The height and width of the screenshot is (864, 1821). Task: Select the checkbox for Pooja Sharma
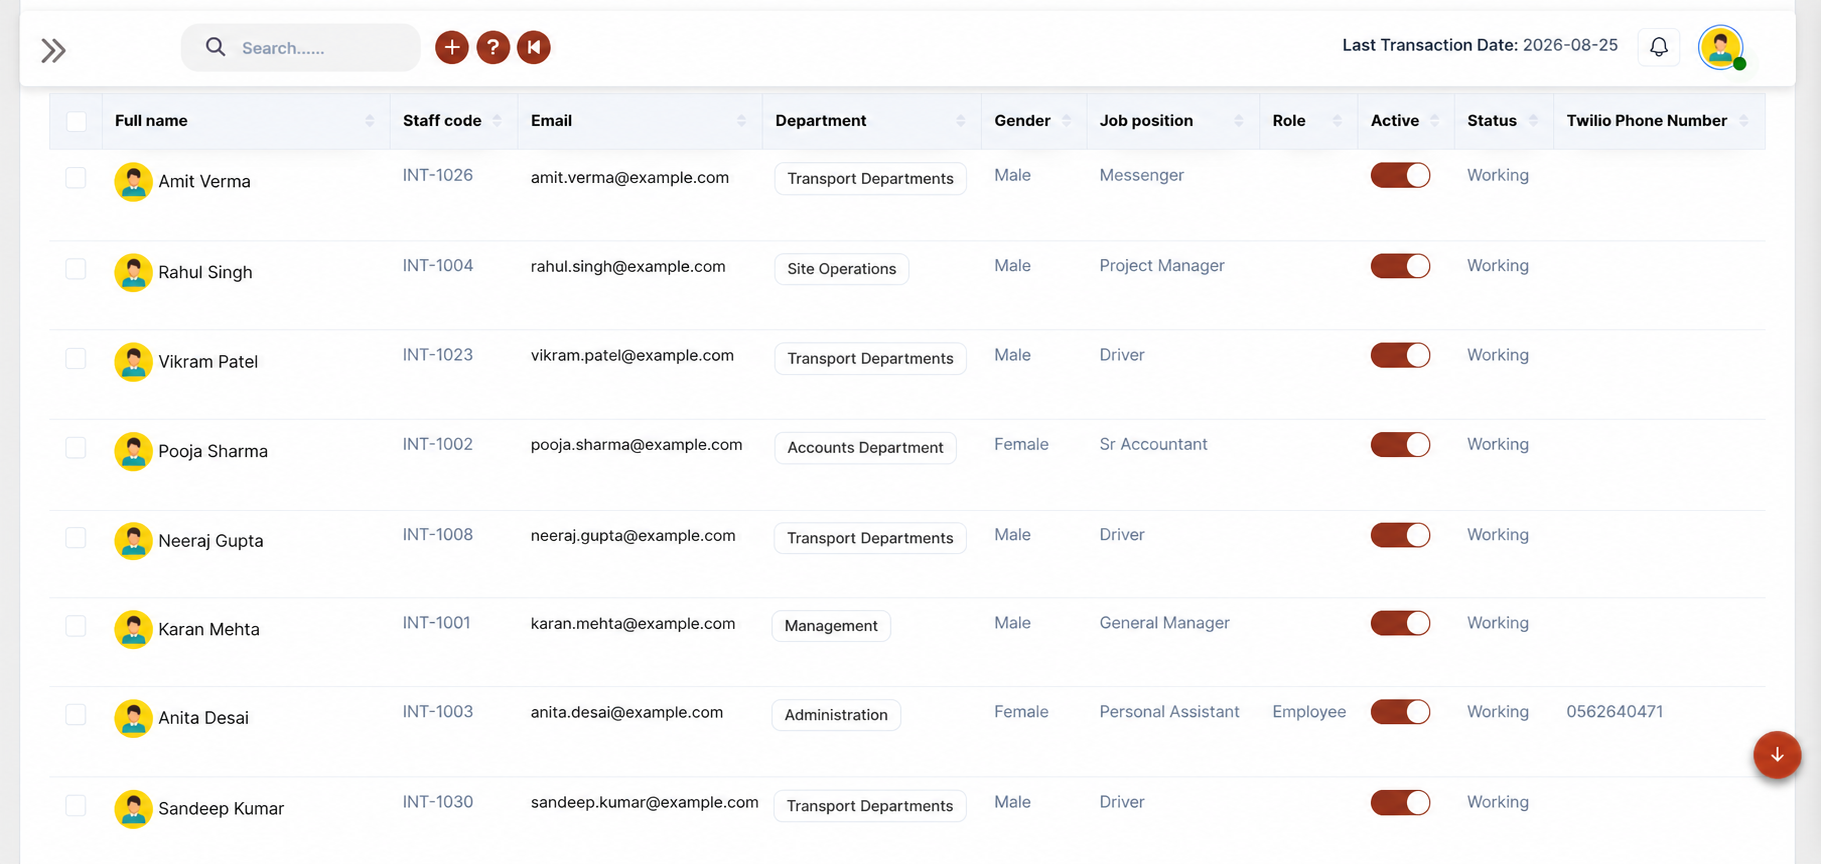pyautogui.click(x=76, y=447)
